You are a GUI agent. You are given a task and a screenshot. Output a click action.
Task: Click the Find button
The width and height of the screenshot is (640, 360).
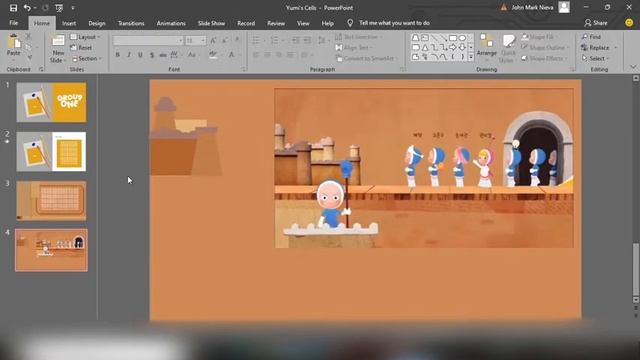[591, 37]
